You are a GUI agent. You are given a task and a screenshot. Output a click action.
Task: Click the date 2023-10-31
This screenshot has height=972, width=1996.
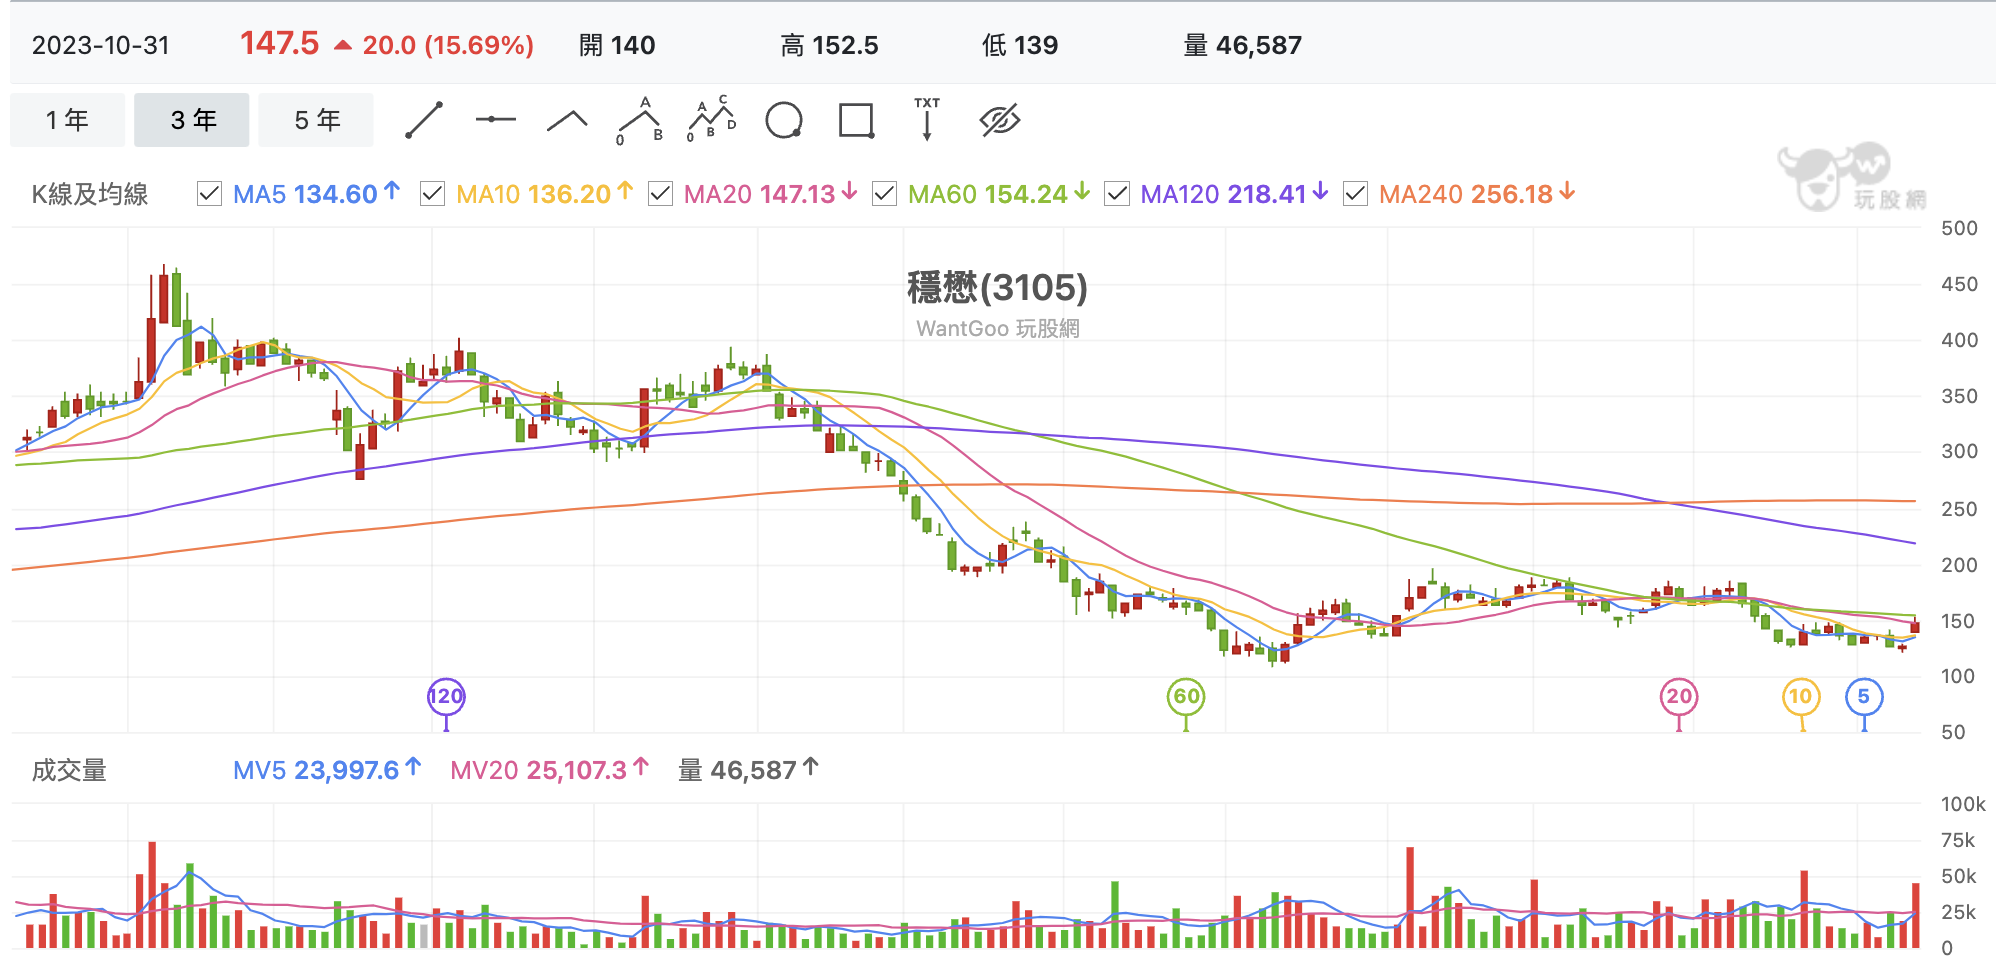101,45
